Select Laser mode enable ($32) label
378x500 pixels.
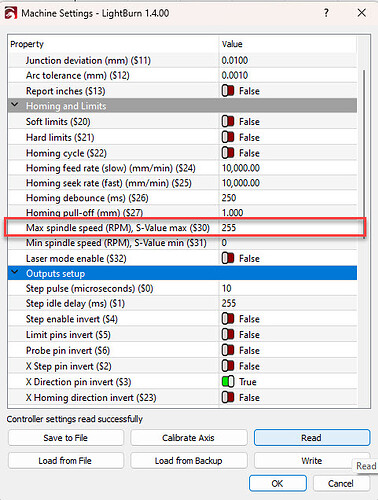click(76, 258)
